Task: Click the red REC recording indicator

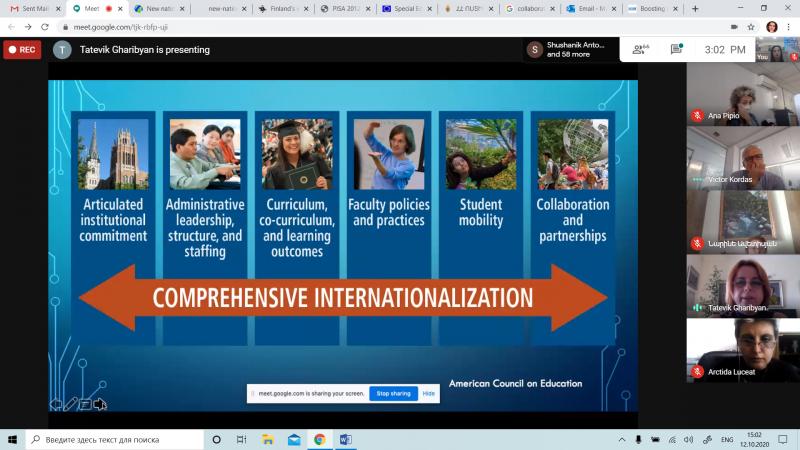Action: click(x=22, y=49)
